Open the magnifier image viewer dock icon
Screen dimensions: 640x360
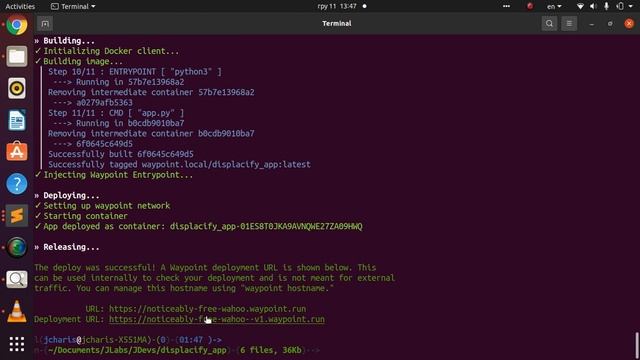point(17,279)
